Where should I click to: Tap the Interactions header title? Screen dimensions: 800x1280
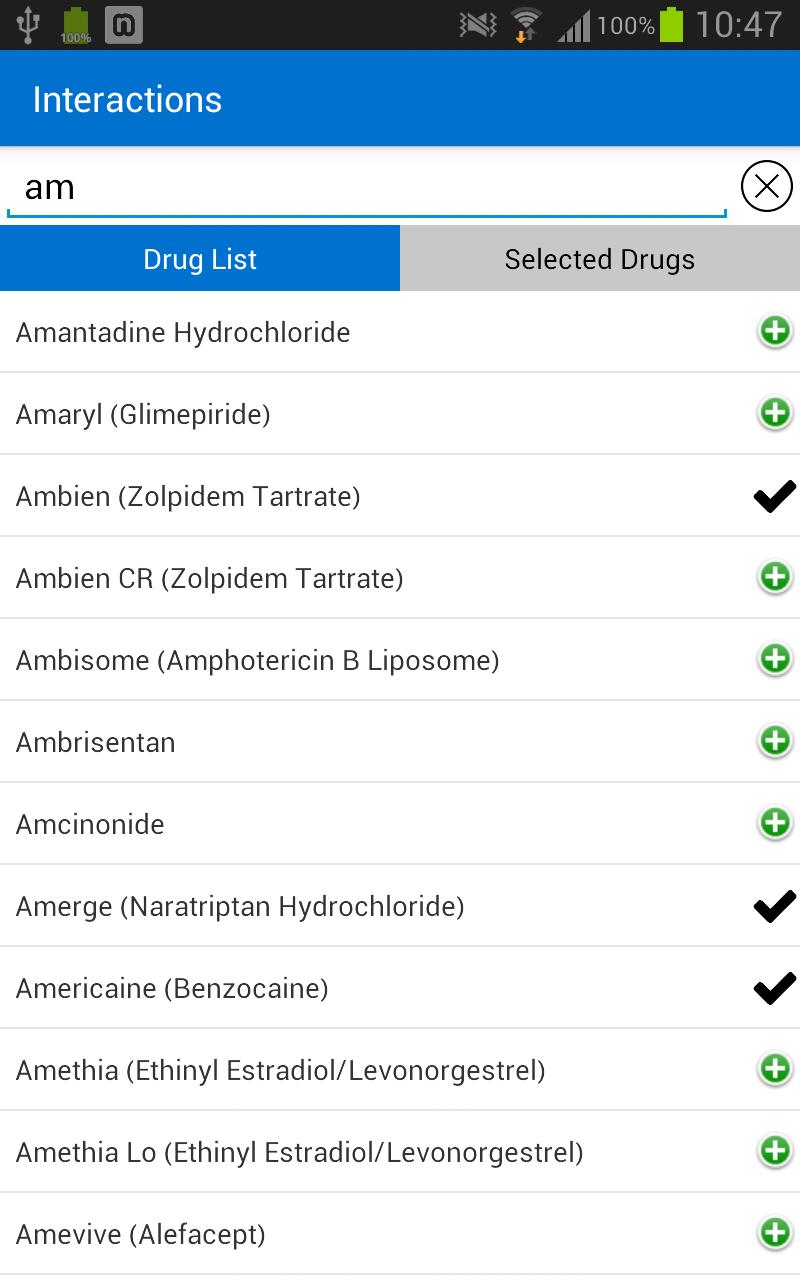127,100
